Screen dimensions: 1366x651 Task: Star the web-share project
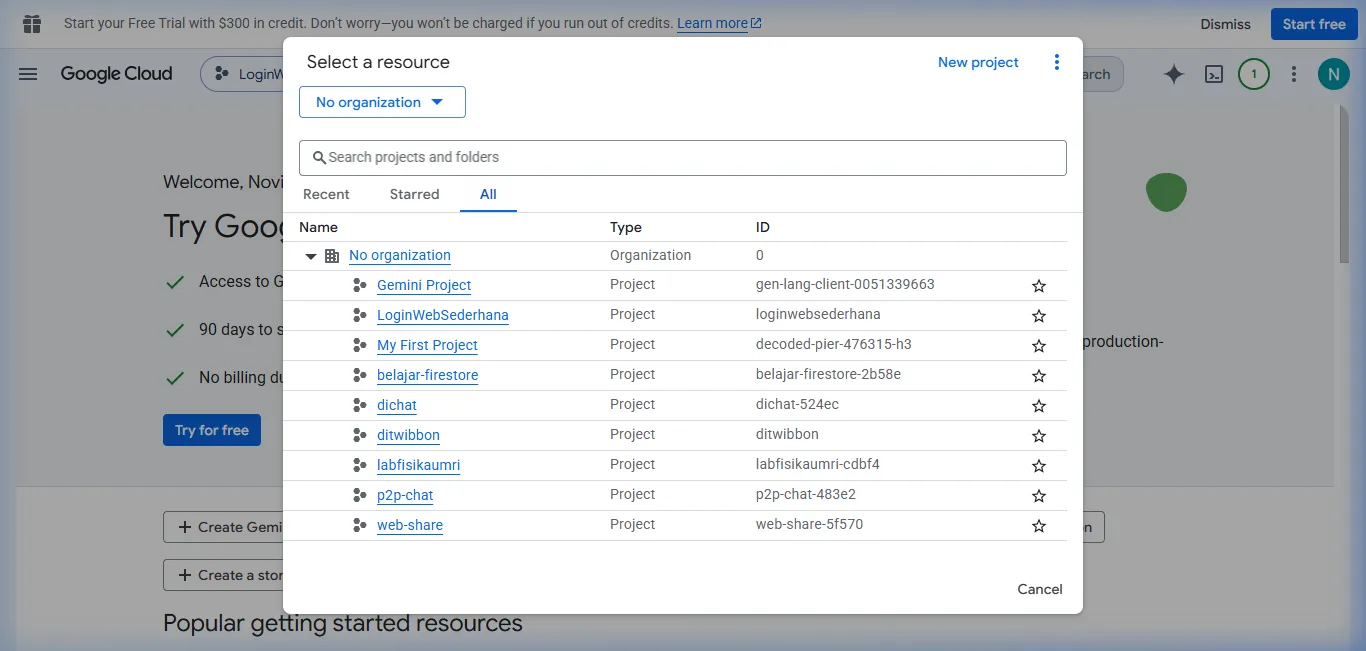coord(1039,526)
